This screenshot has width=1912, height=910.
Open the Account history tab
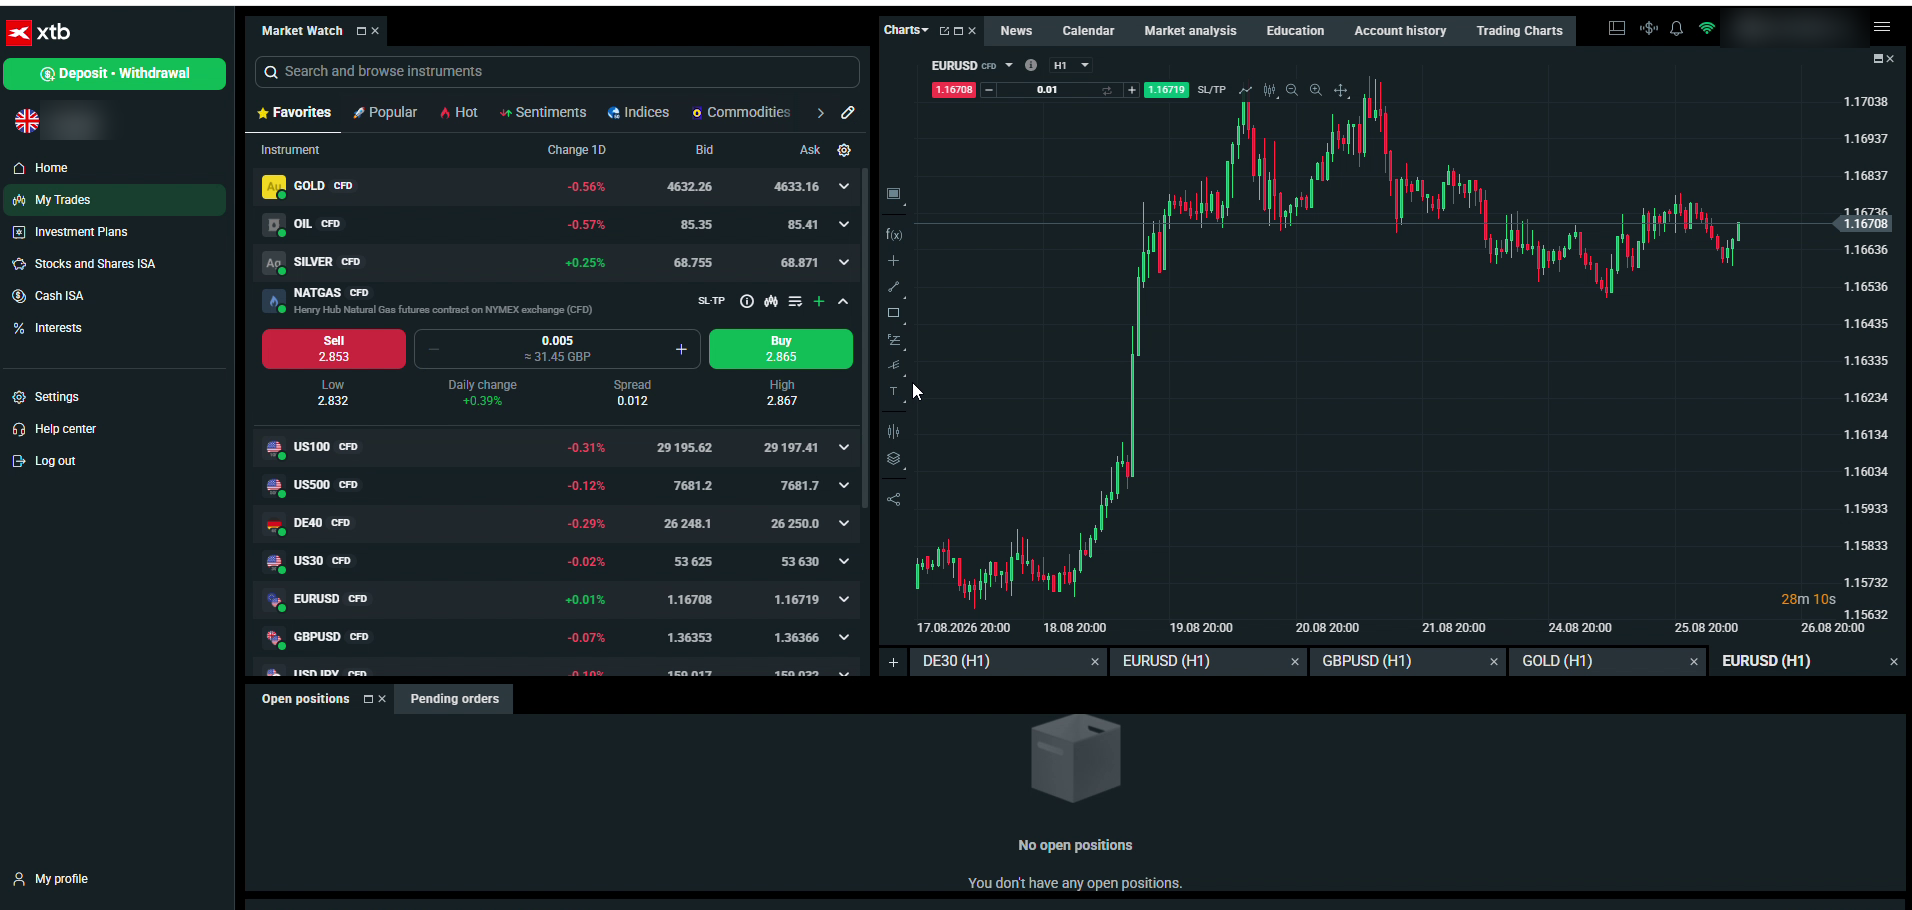point(1400,31)
